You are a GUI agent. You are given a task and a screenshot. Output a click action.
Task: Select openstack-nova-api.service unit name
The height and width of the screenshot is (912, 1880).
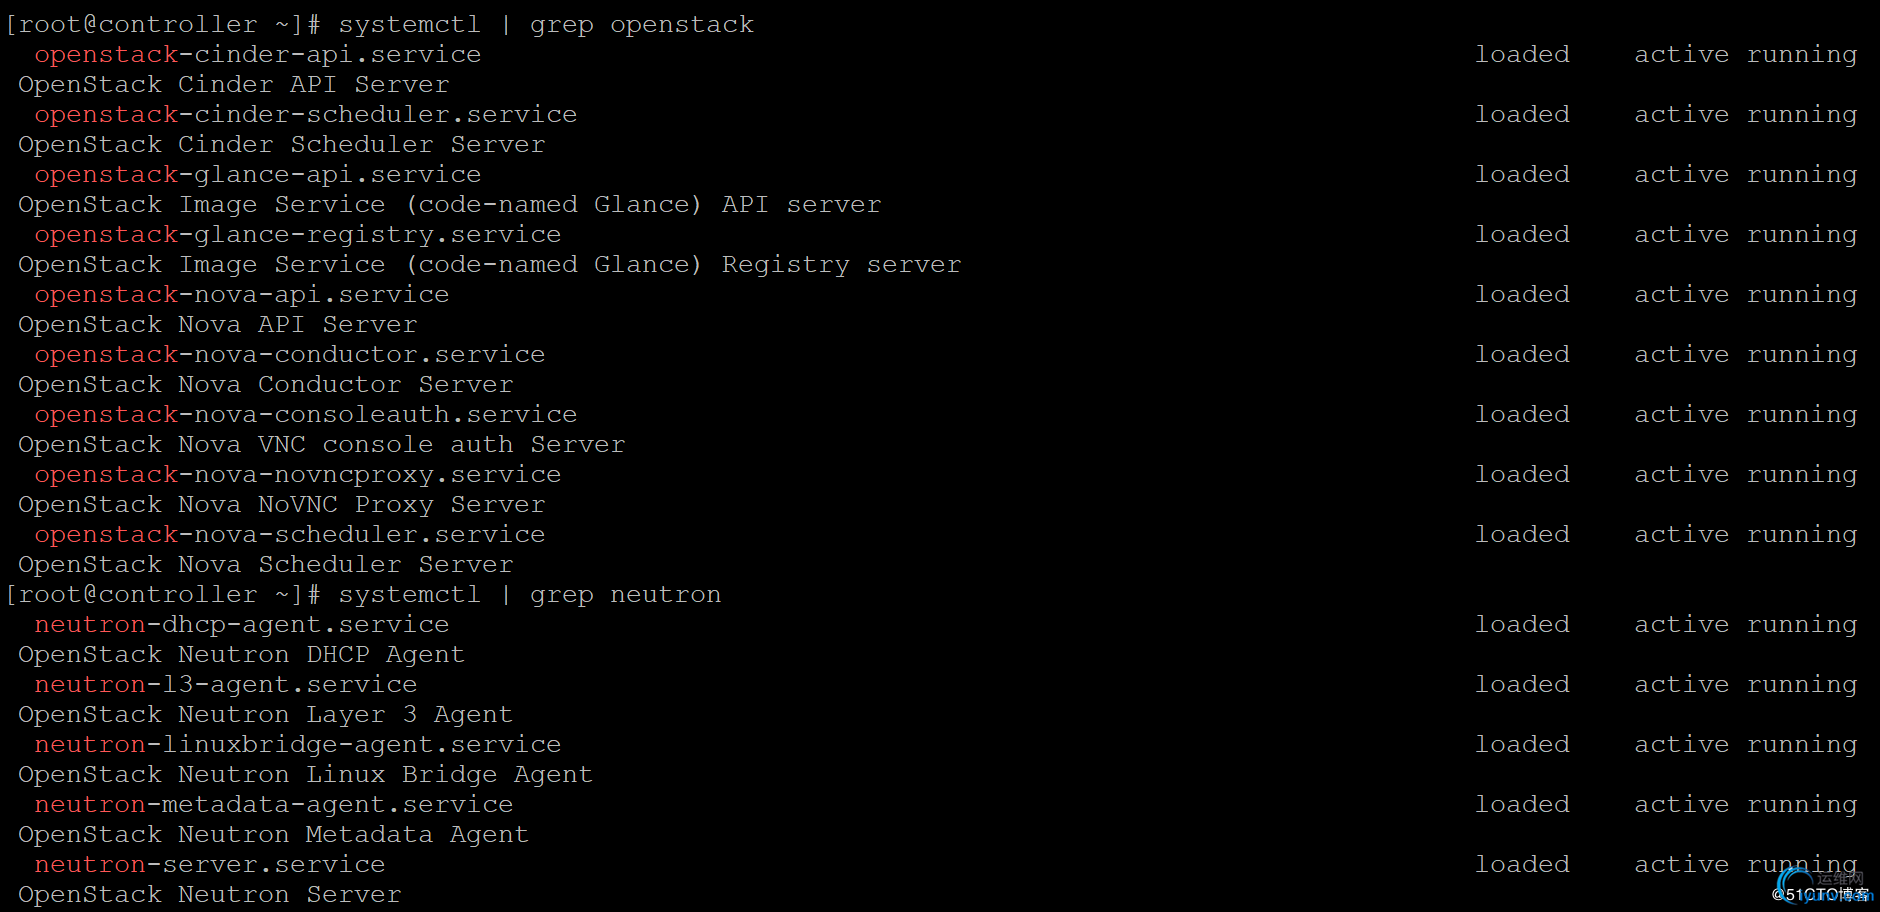coord(242,295)
